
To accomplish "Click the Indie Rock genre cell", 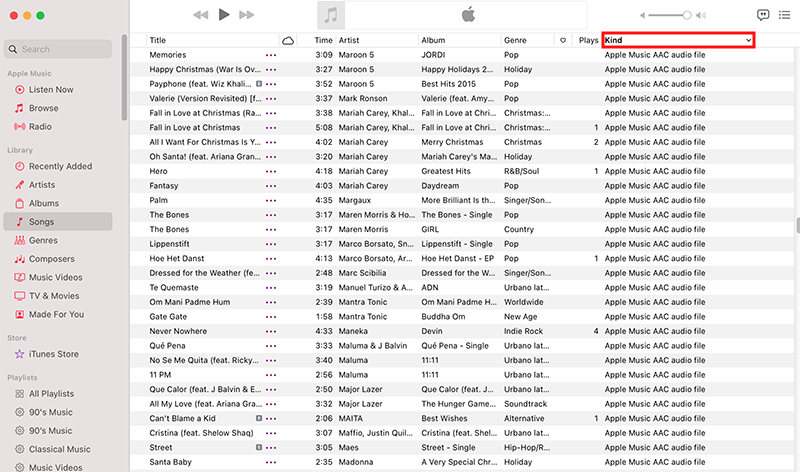I will (523, 331).
